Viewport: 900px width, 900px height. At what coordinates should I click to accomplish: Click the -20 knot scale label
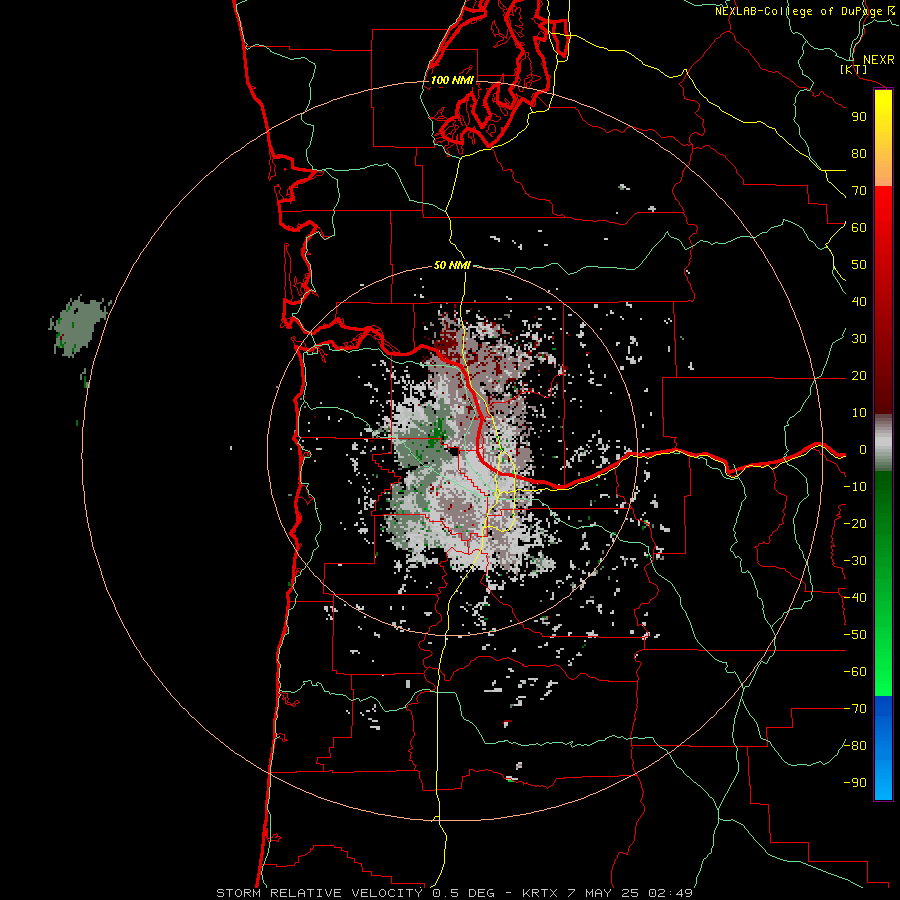tap(855, 523)
